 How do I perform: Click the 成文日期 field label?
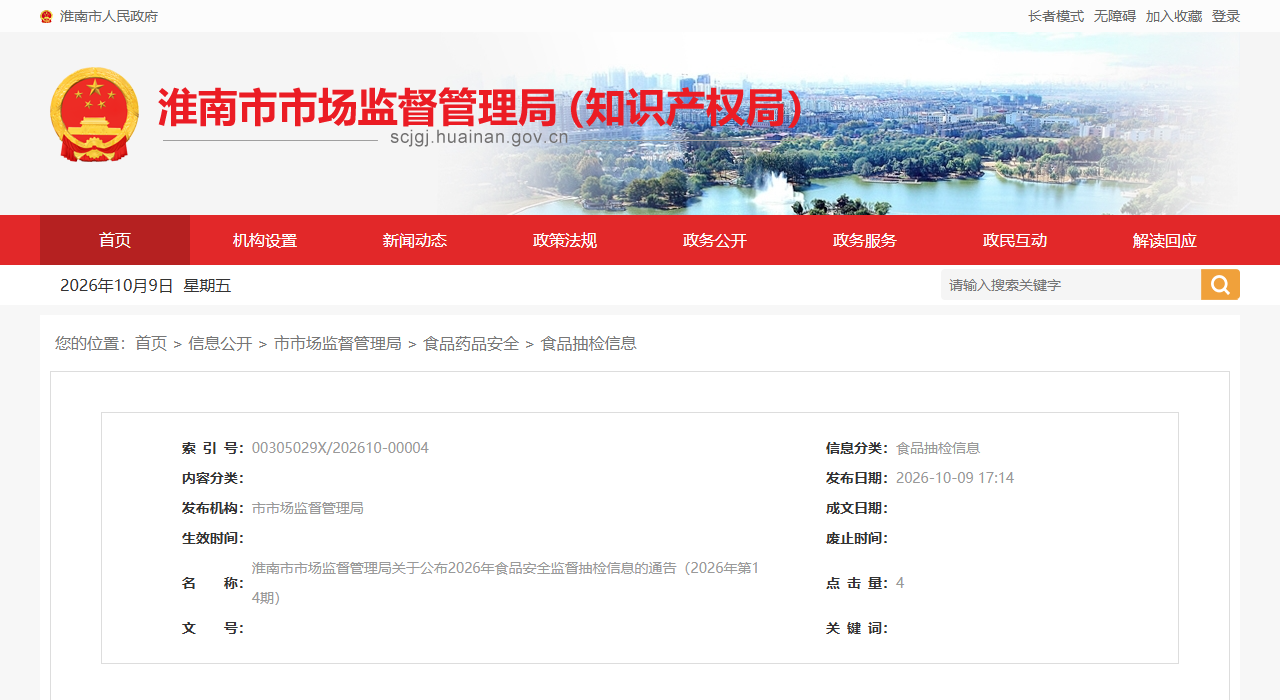pos(857,508)
